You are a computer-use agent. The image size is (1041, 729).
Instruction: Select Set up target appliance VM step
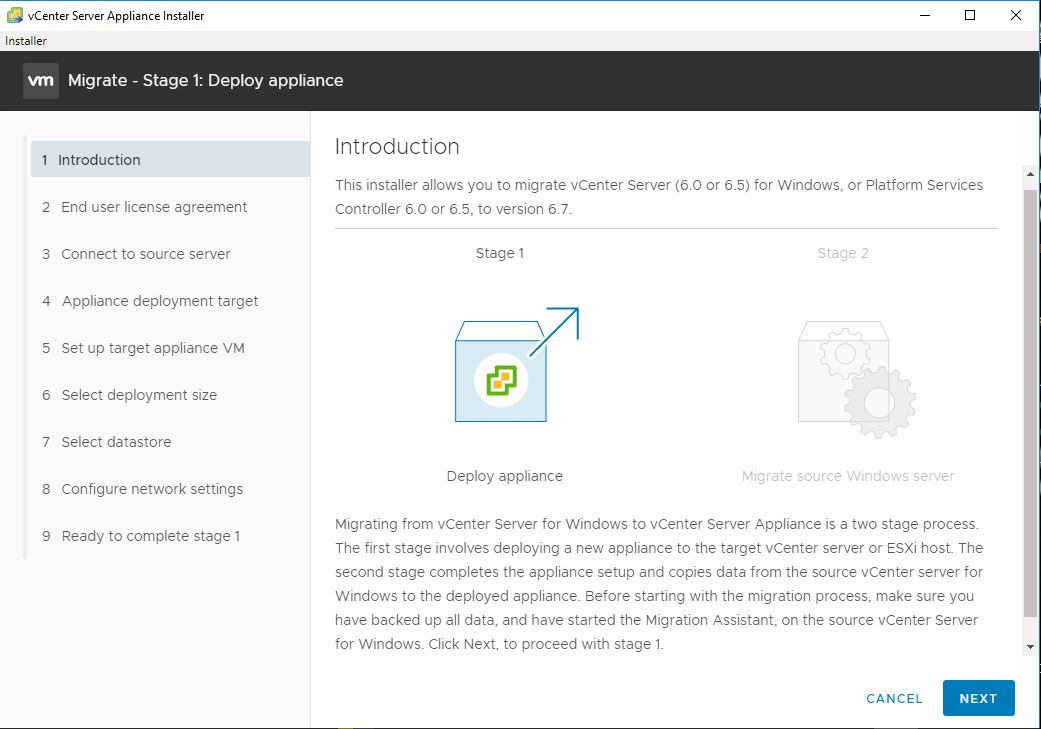153,348
